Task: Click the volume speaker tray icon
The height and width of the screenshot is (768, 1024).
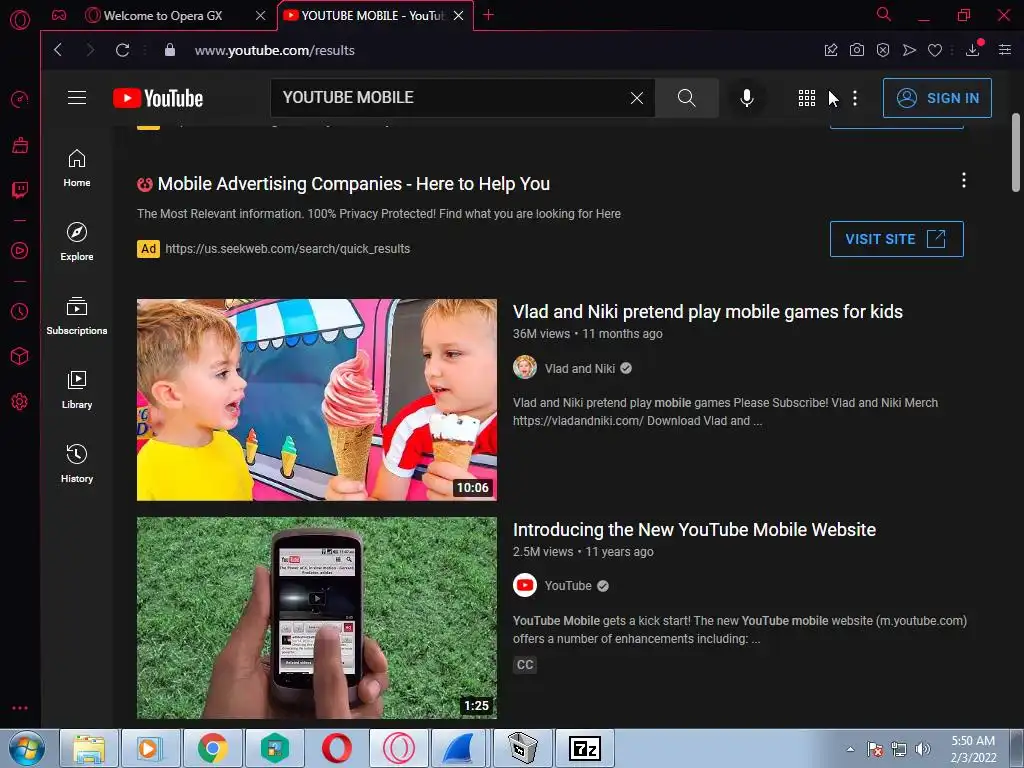Action: point(923,749)
